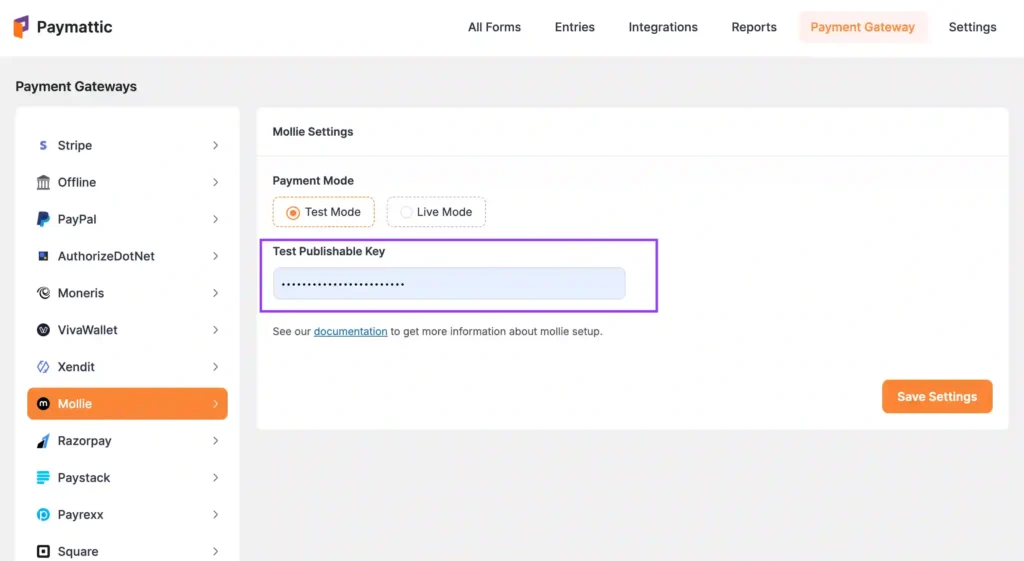The height and width of the screenshot is (561, 1024).
Task: Select the VivaWallet gateway label
Action: tap(88, 330)
